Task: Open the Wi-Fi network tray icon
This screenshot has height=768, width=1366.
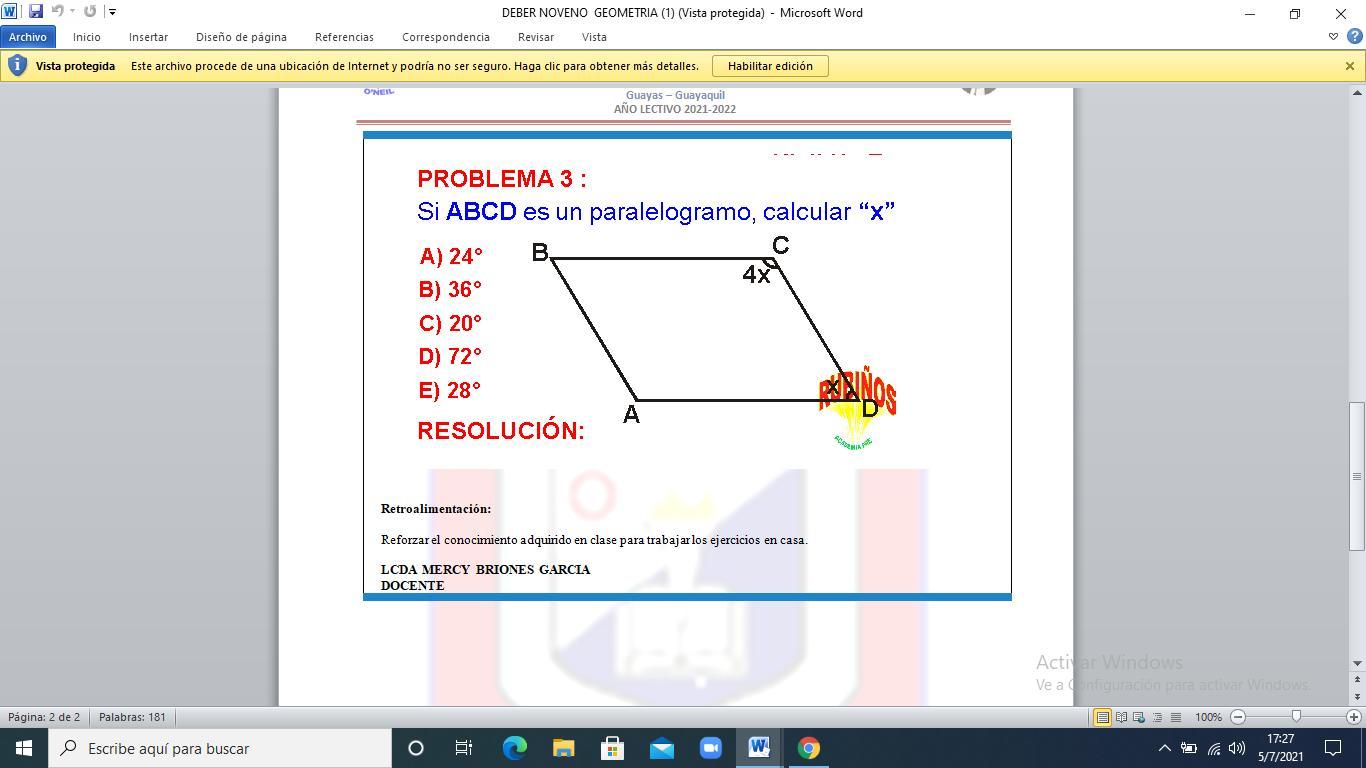Action: click(x=1214, y=748)
